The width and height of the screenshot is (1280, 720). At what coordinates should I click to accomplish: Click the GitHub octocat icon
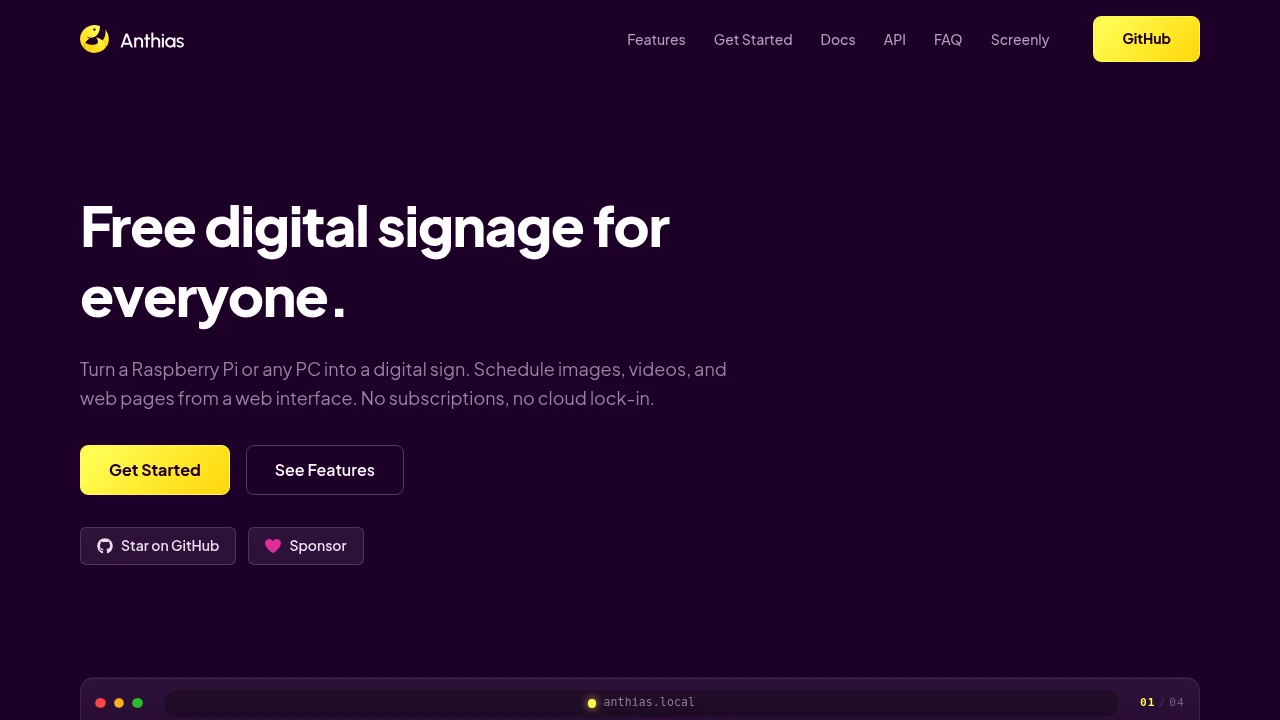[105, 546]
